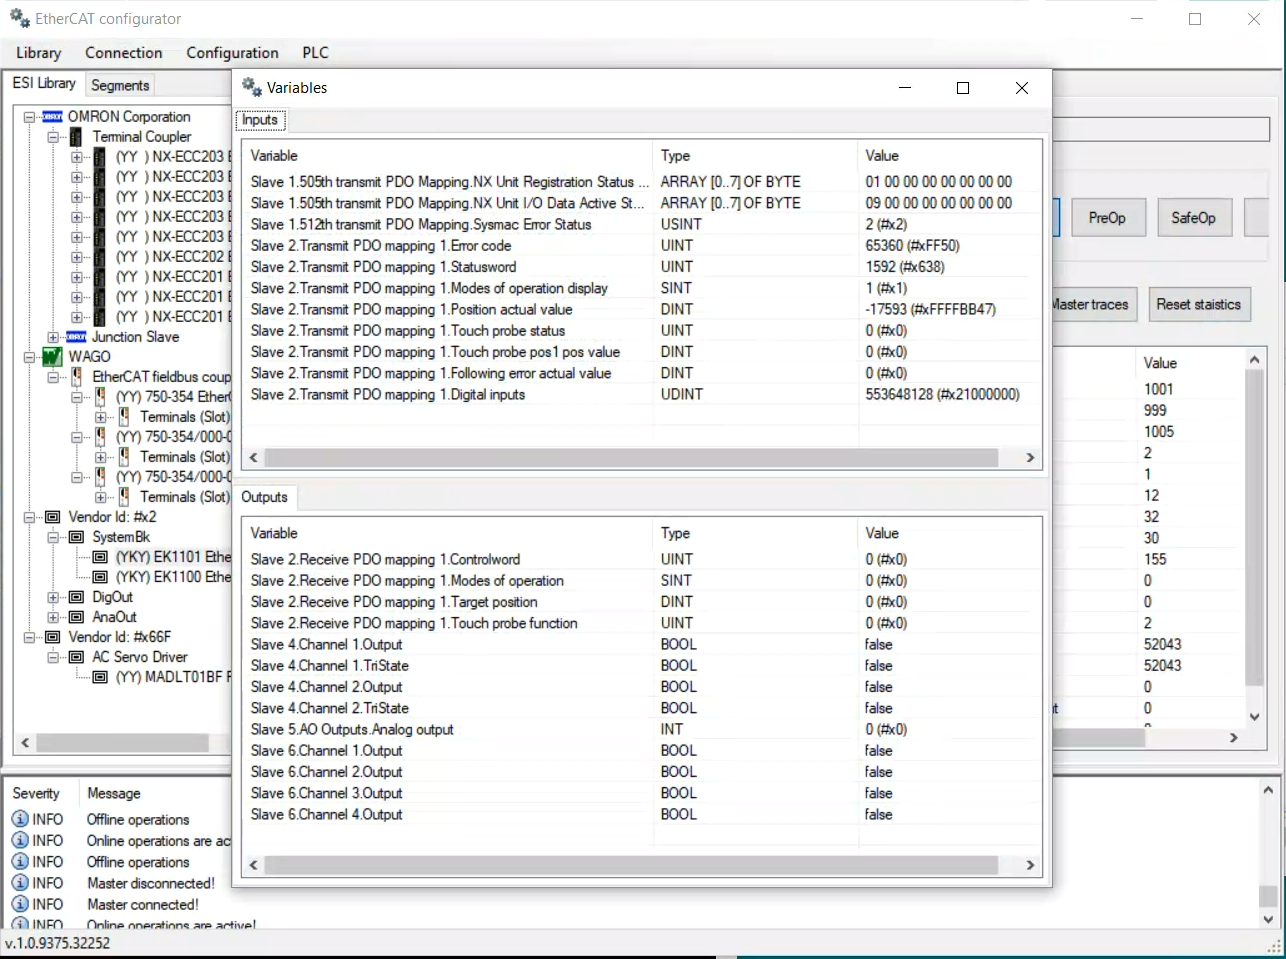The width and height of the screenshot is (1286, 959).
Task: Click the Inputs table horizontal scrollbar
Action: click(631, 457)
